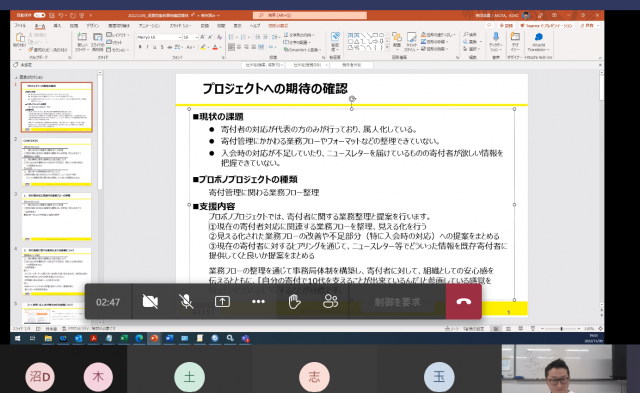Toggle Align Left paragraph button
Image resolution: width=640 pixels, height=393 pixels.
coord(231,47)
